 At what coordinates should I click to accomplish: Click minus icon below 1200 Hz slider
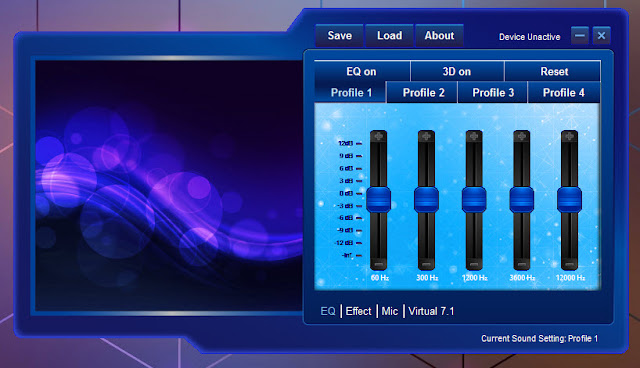tap(474, 264)
